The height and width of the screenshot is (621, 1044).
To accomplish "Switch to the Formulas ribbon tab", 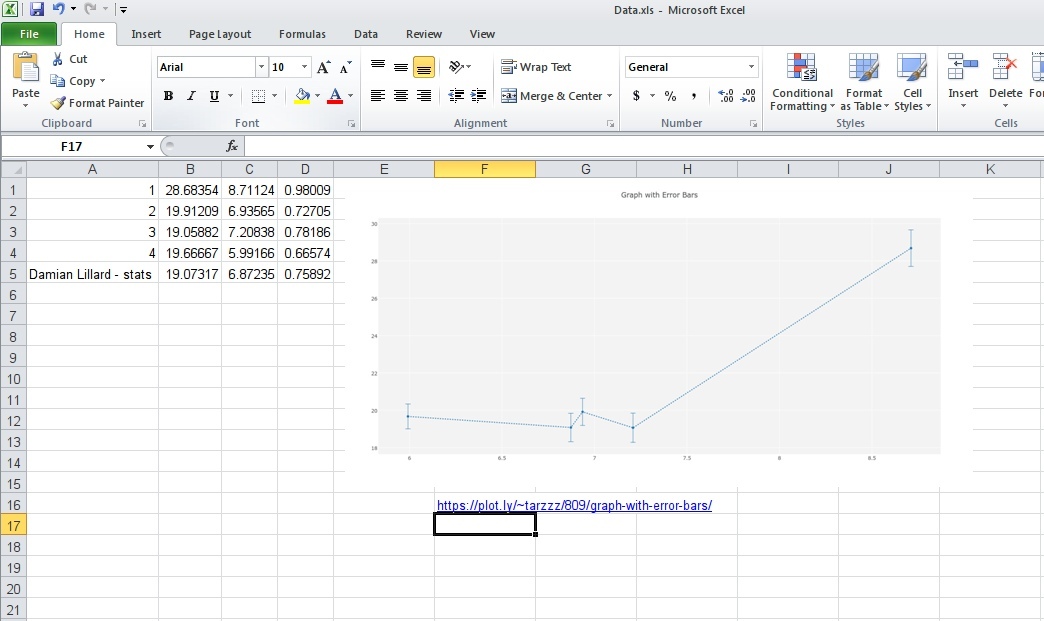I will [x=302, y=33].
